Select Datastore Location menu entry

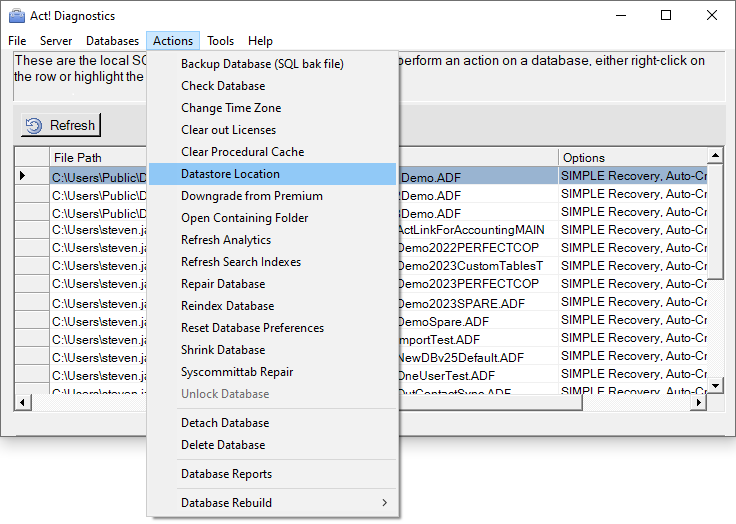coord(230,174)
